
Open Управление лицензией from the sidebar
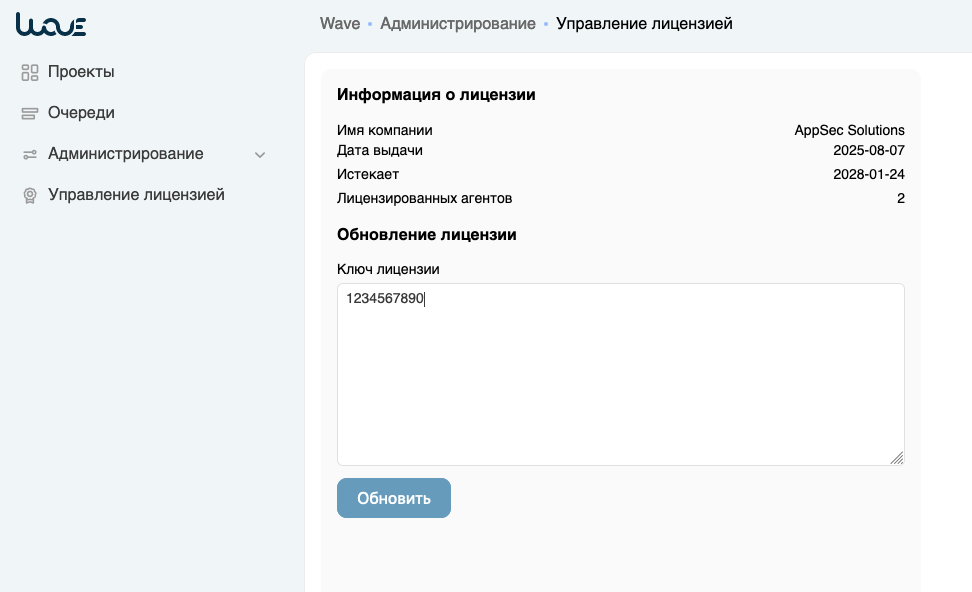point(136,195)
